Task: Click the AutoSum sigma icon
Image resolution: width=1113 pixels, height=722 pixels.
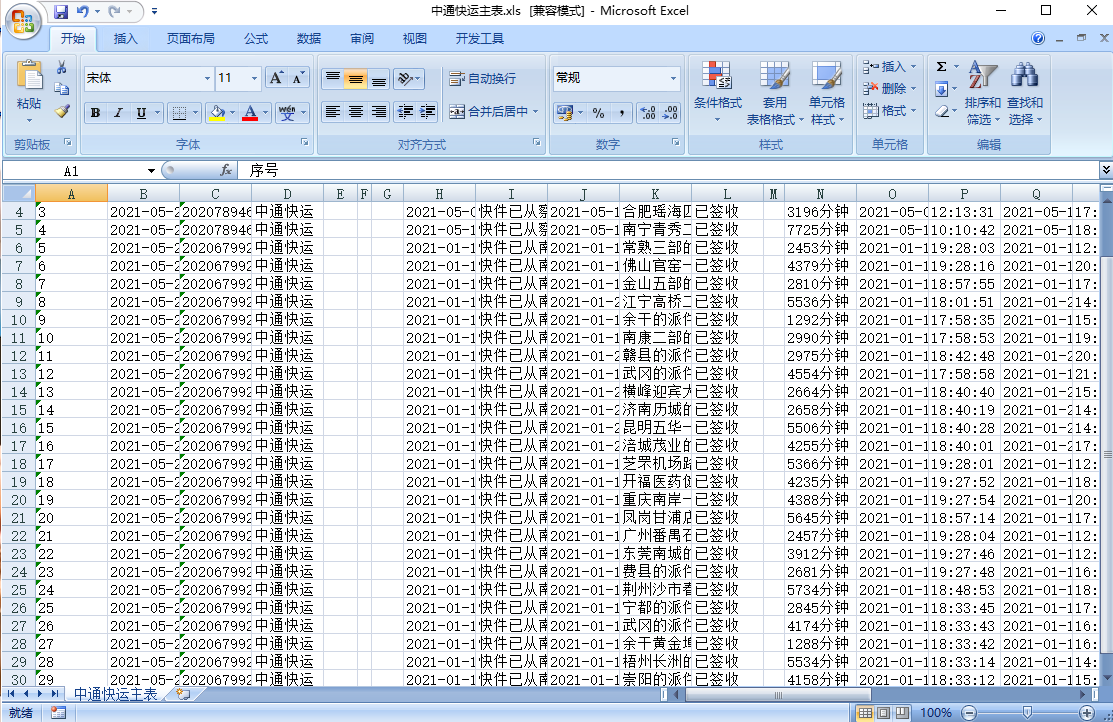Action: click(x=942, y=67)
